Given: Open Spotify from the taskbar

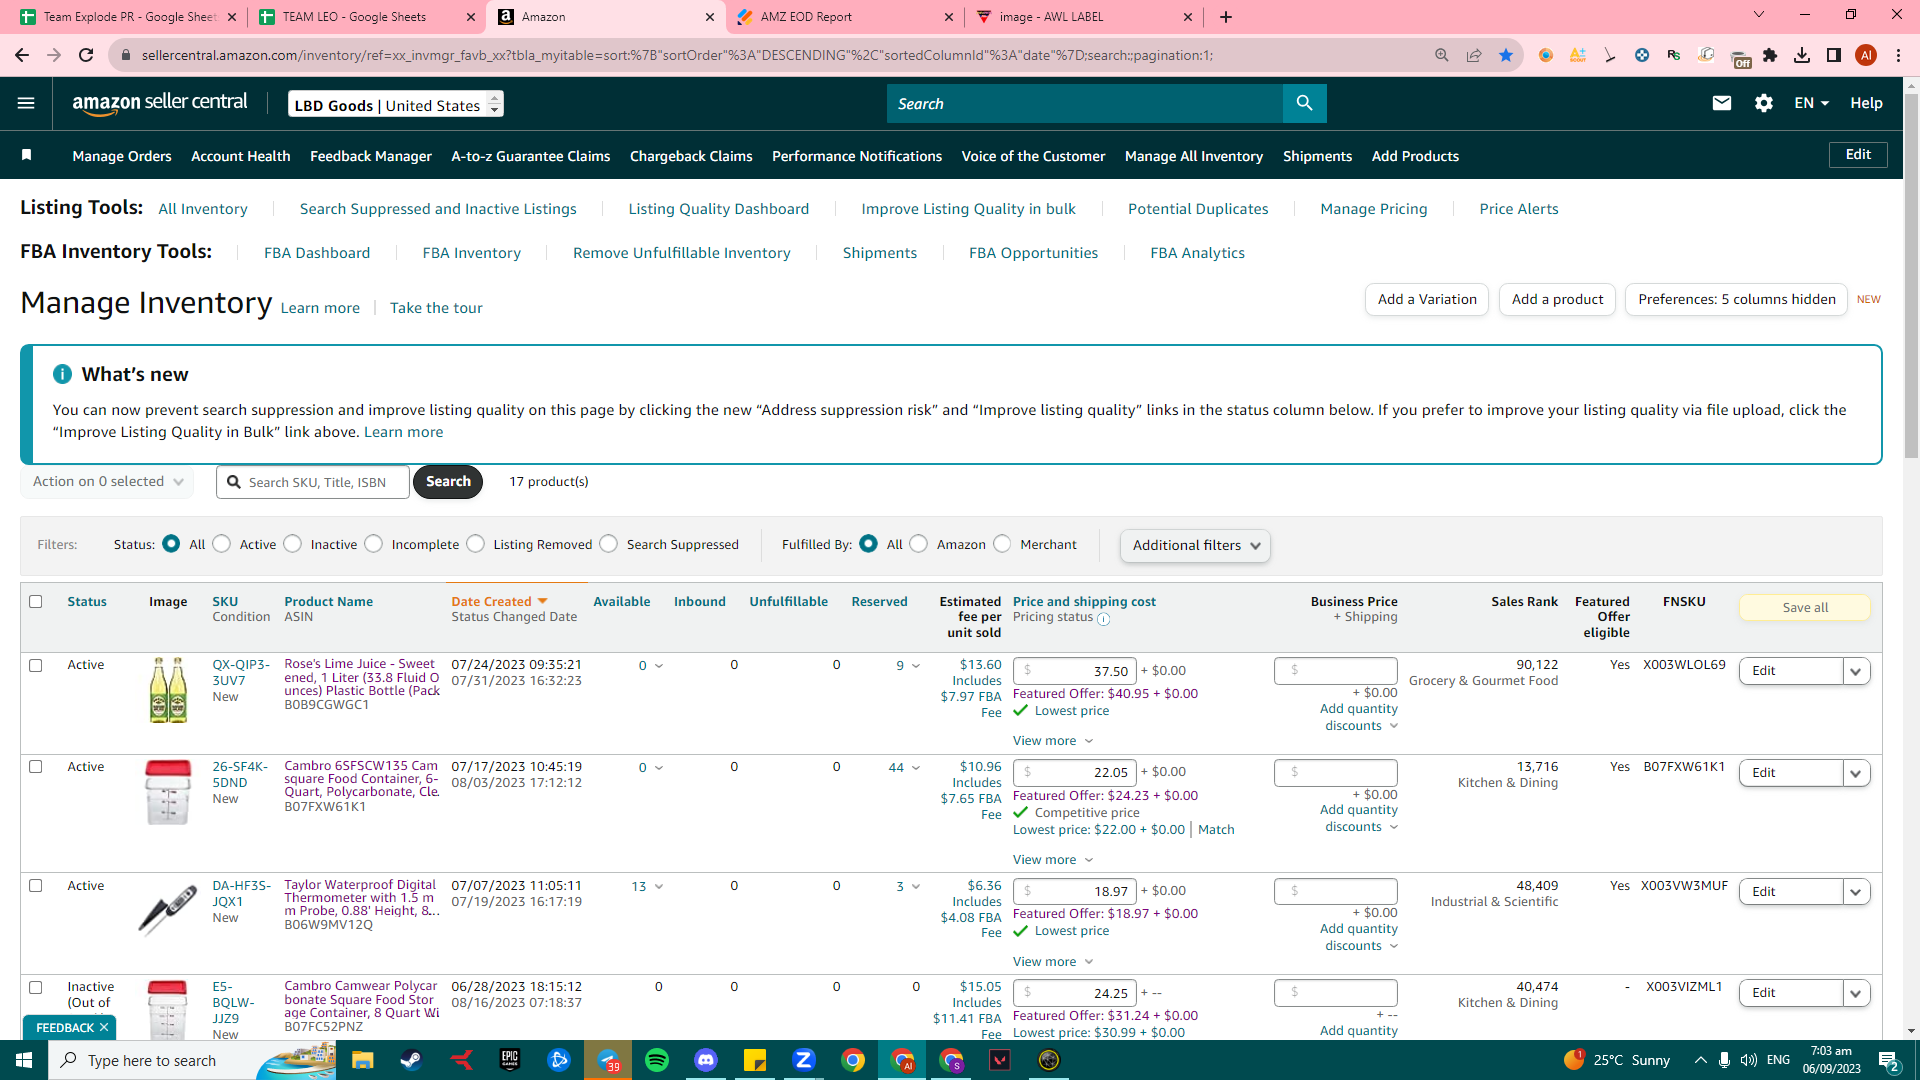Looking at the screenshot, I should click(657, 1060).
